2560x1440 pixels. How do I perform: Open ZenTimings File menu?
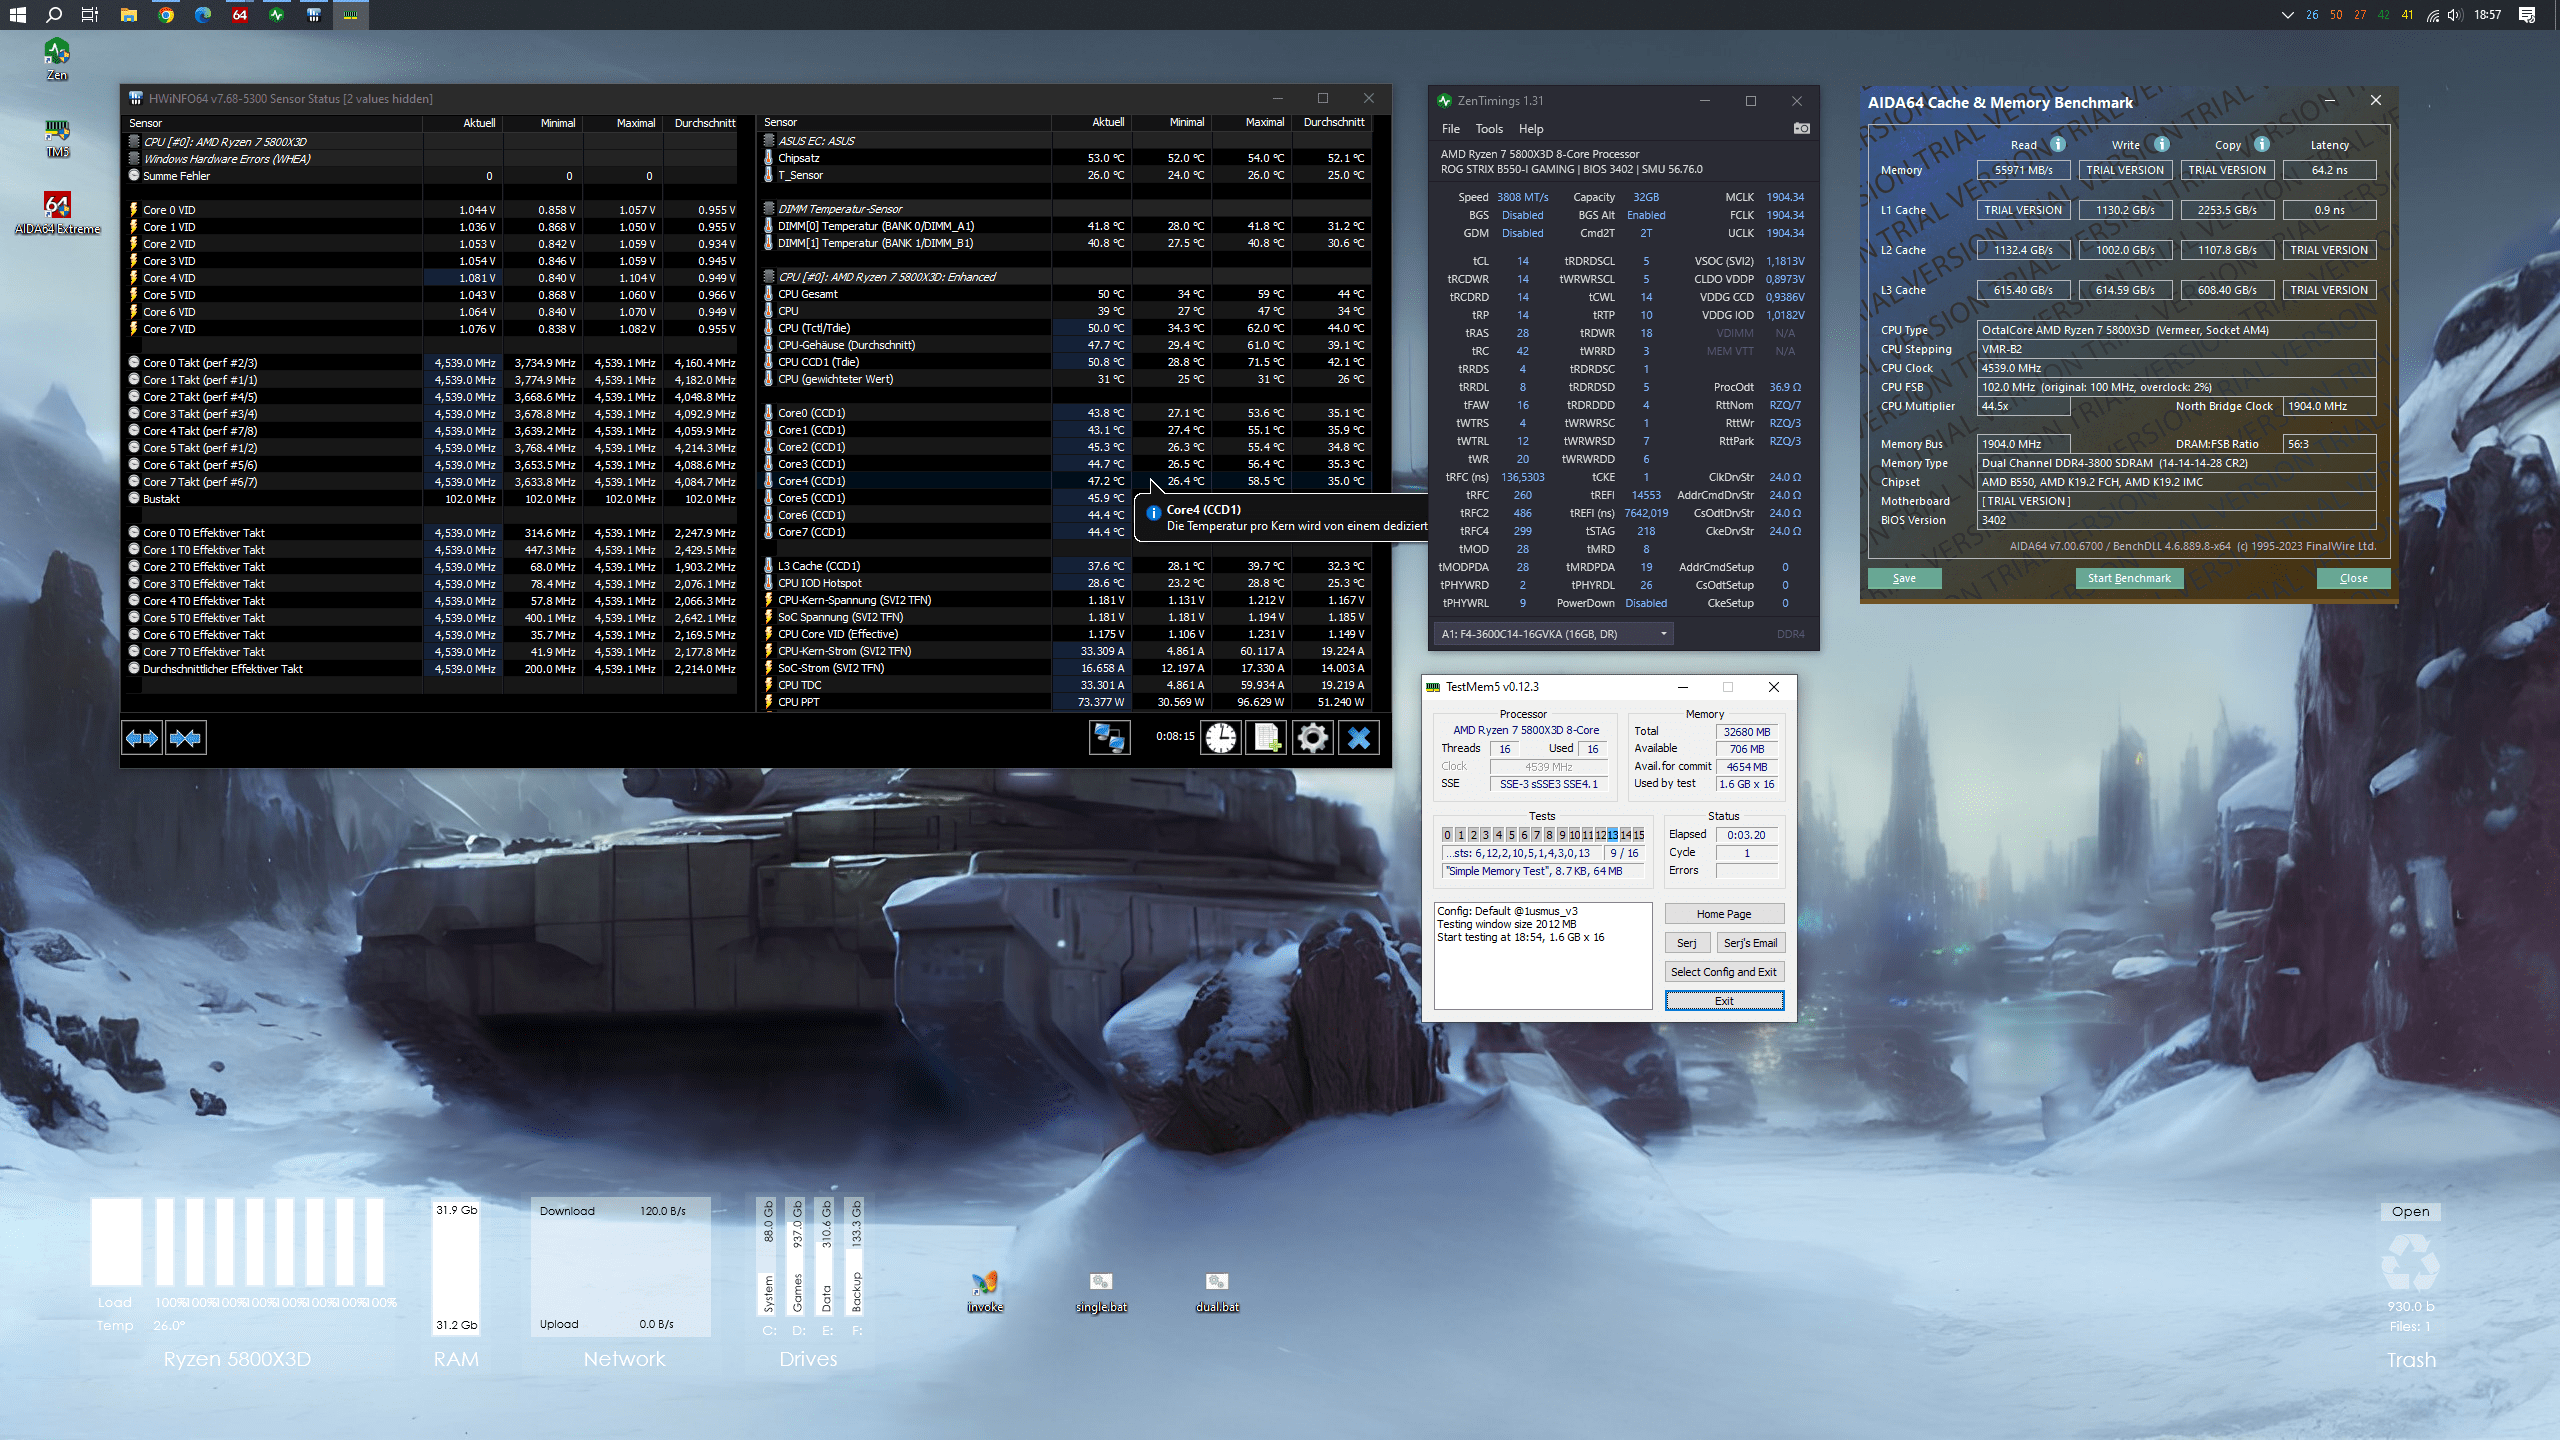click(1450, 129)
